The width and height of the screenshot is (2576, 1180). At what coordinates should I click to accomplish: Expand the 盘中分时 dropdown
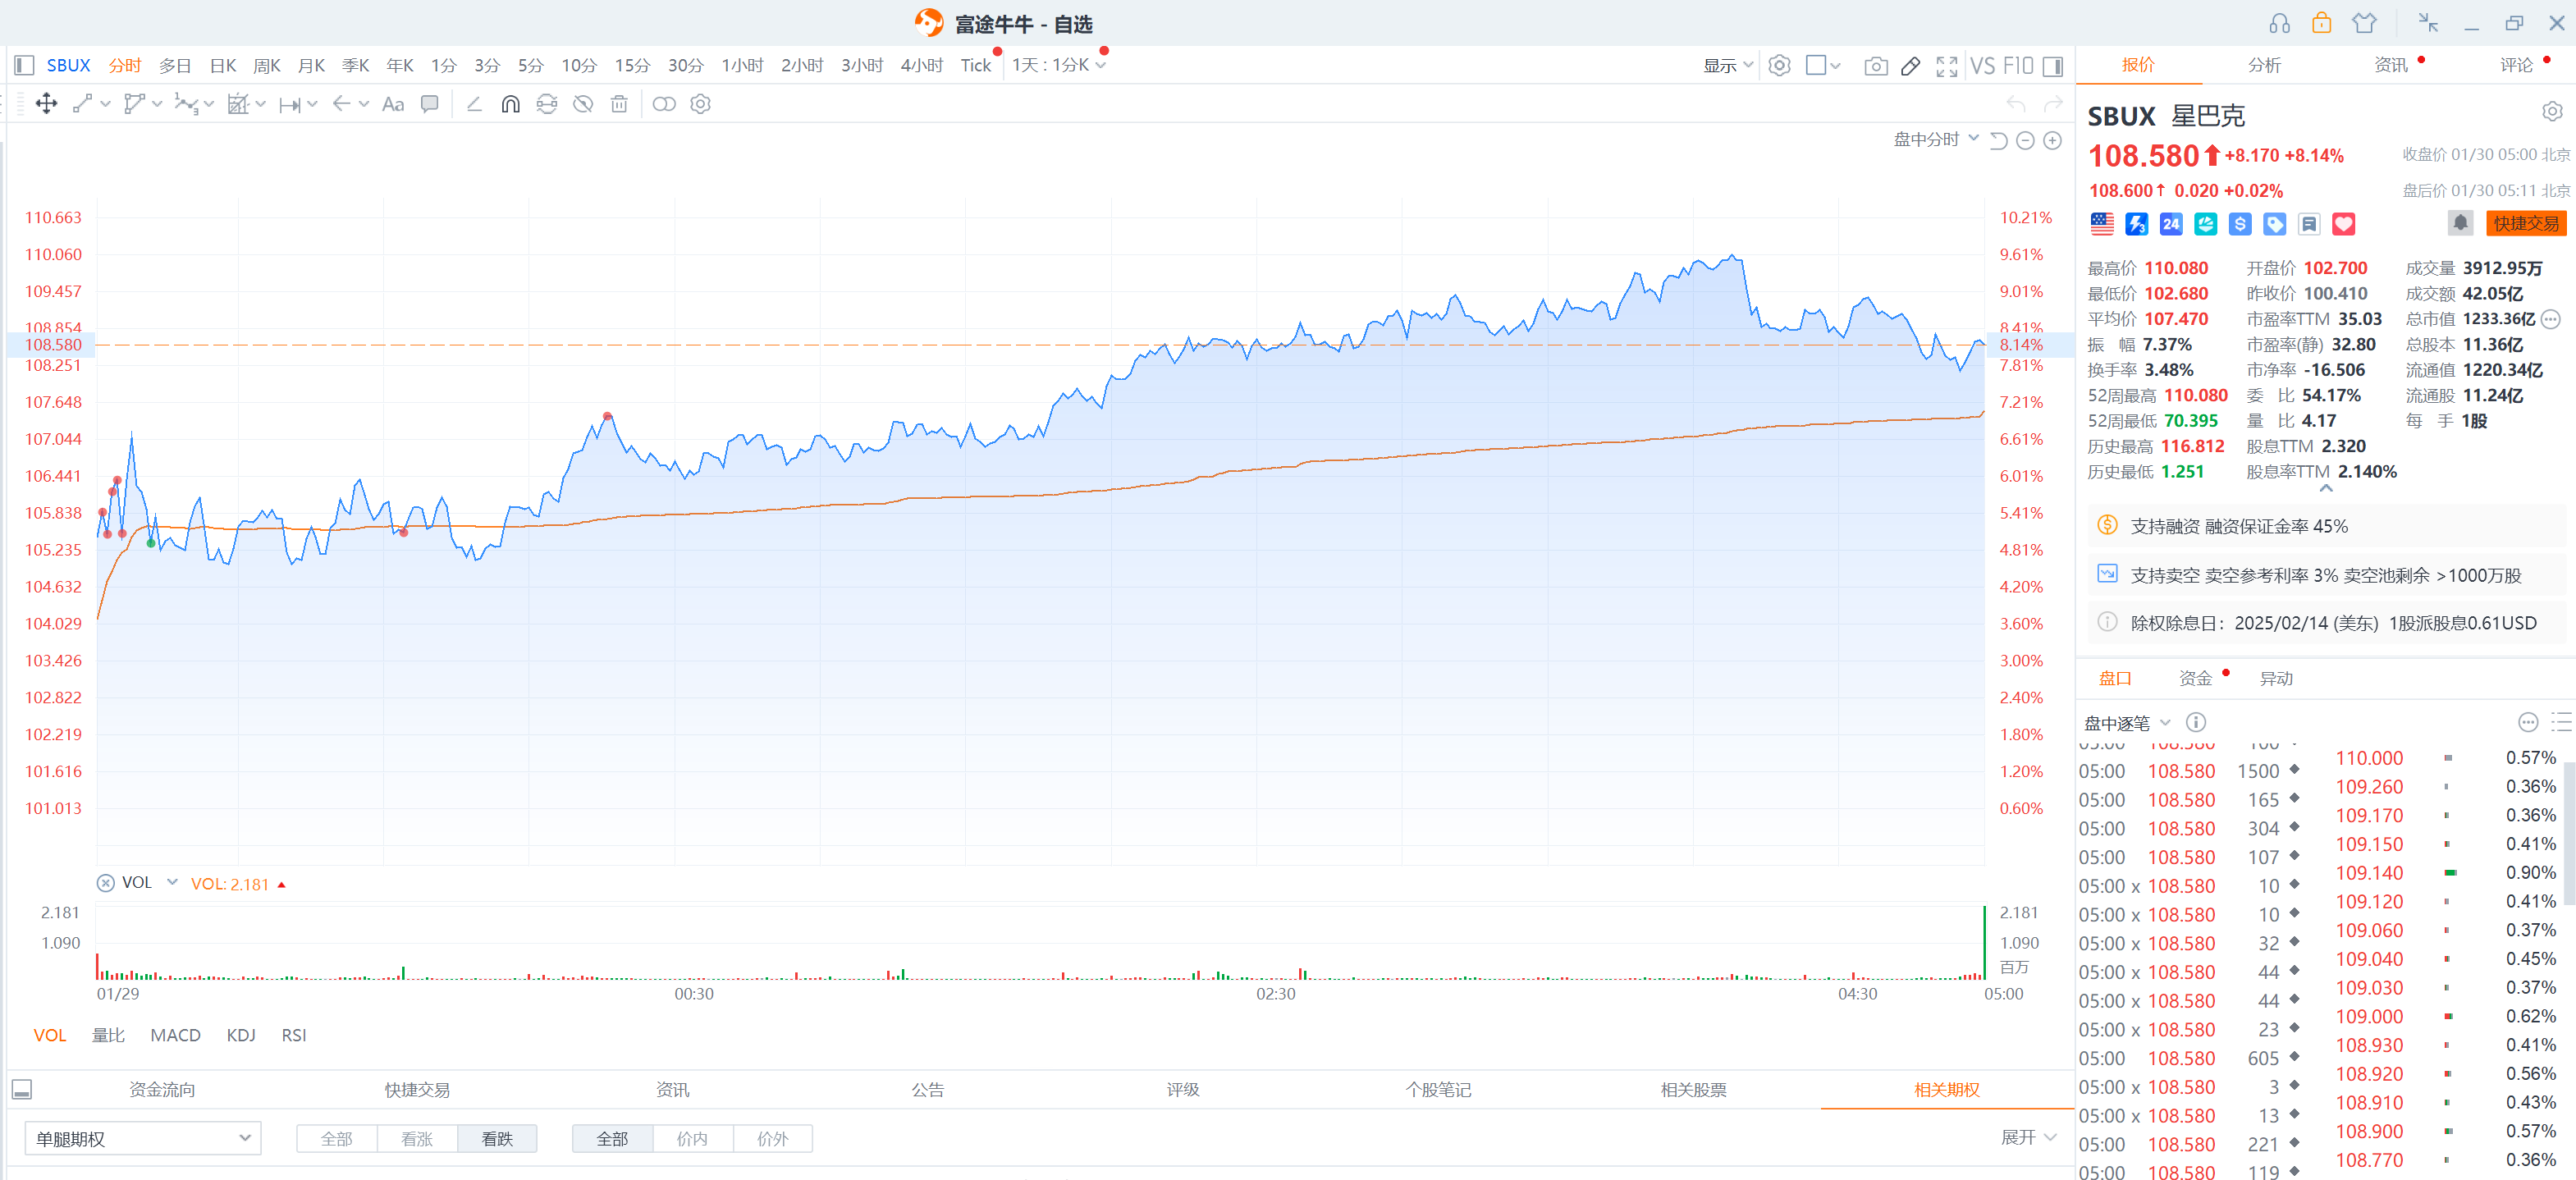[1935, 140]
